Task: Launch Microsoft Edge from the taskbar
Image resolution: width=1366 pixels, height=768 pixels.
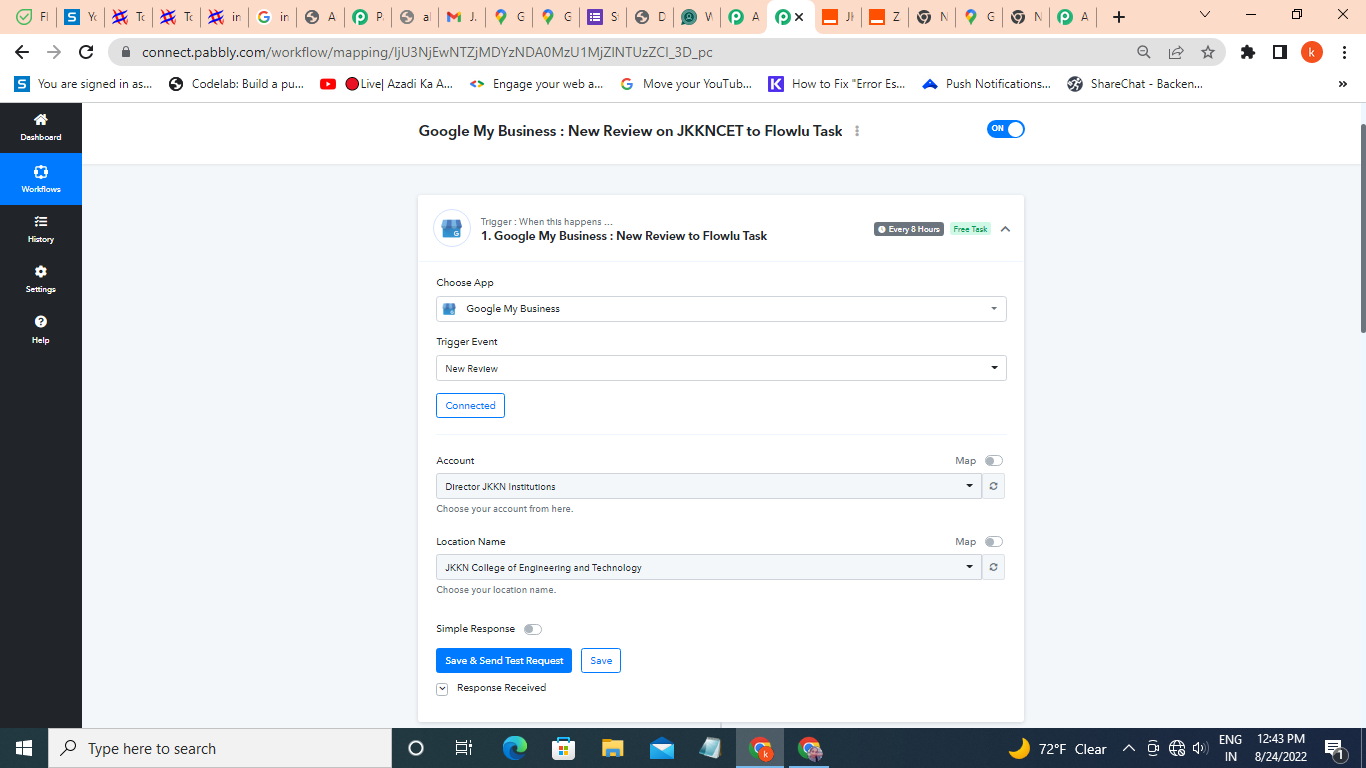Action: 515,748
